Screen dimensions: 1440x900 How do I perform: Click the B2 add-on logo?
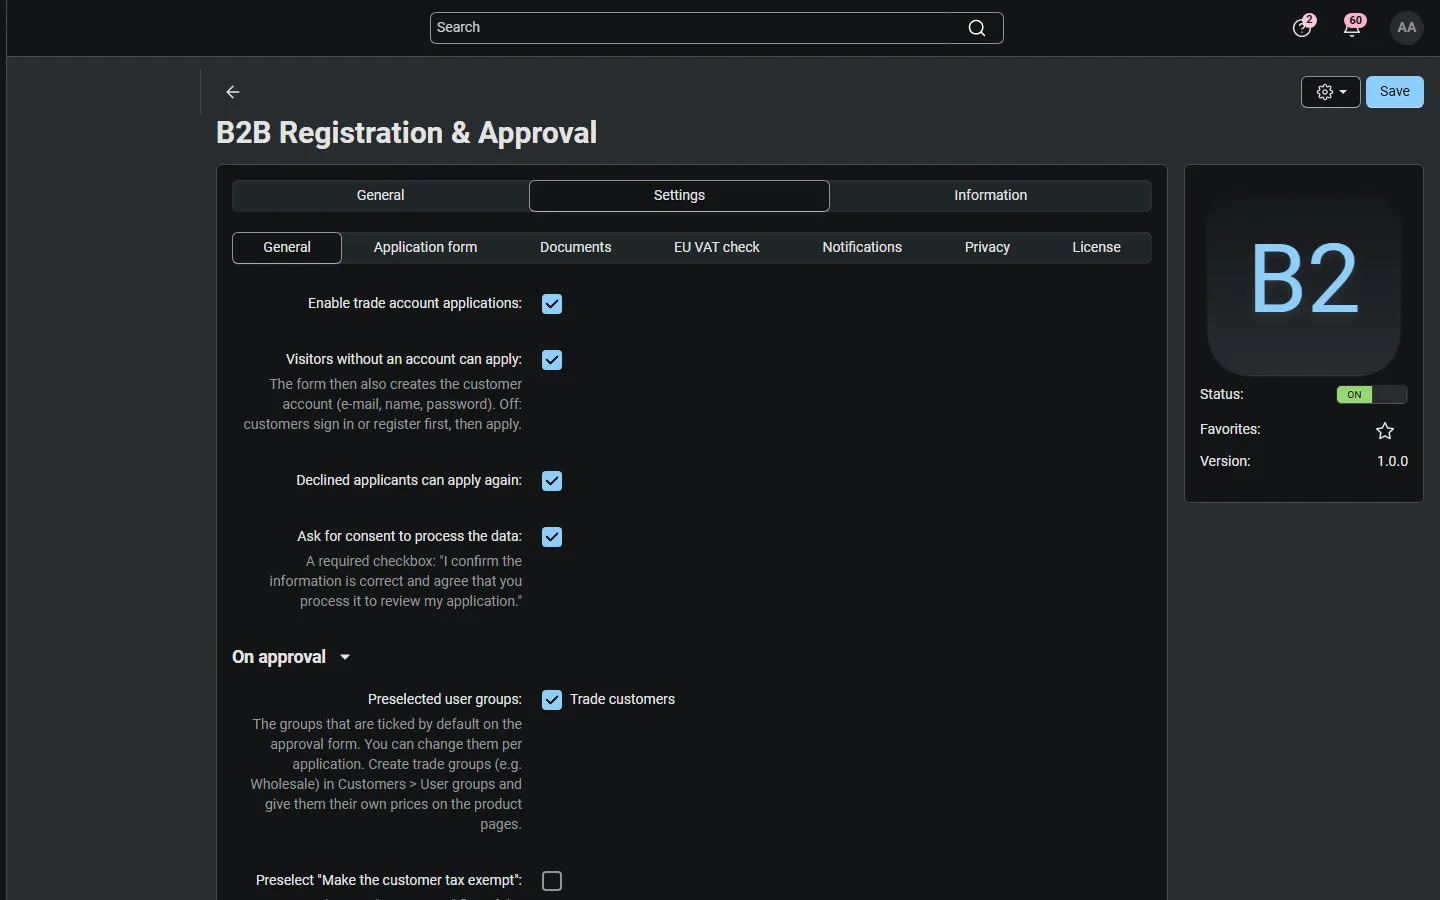coord(1304,278)
